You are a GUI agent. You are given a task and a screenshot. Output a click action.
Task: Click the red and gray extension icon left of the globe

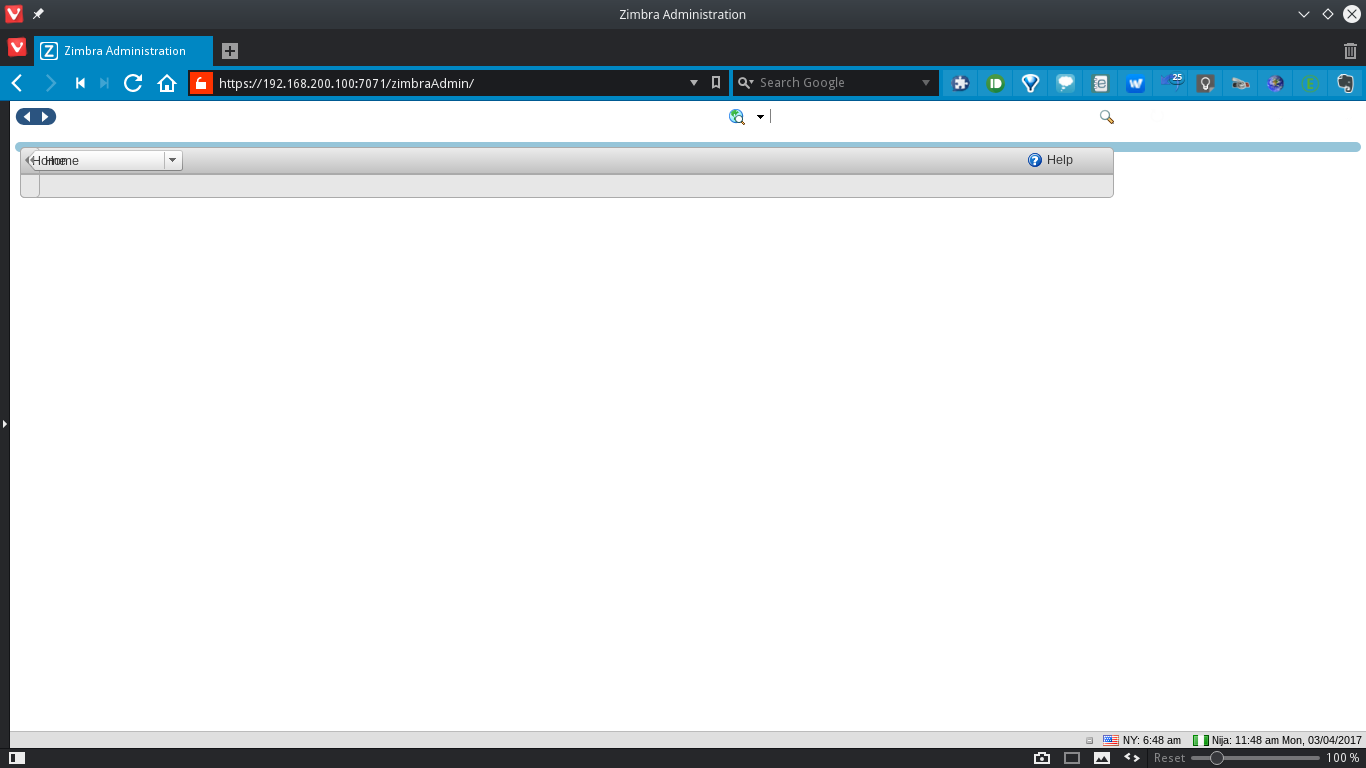click(1241, 84)
